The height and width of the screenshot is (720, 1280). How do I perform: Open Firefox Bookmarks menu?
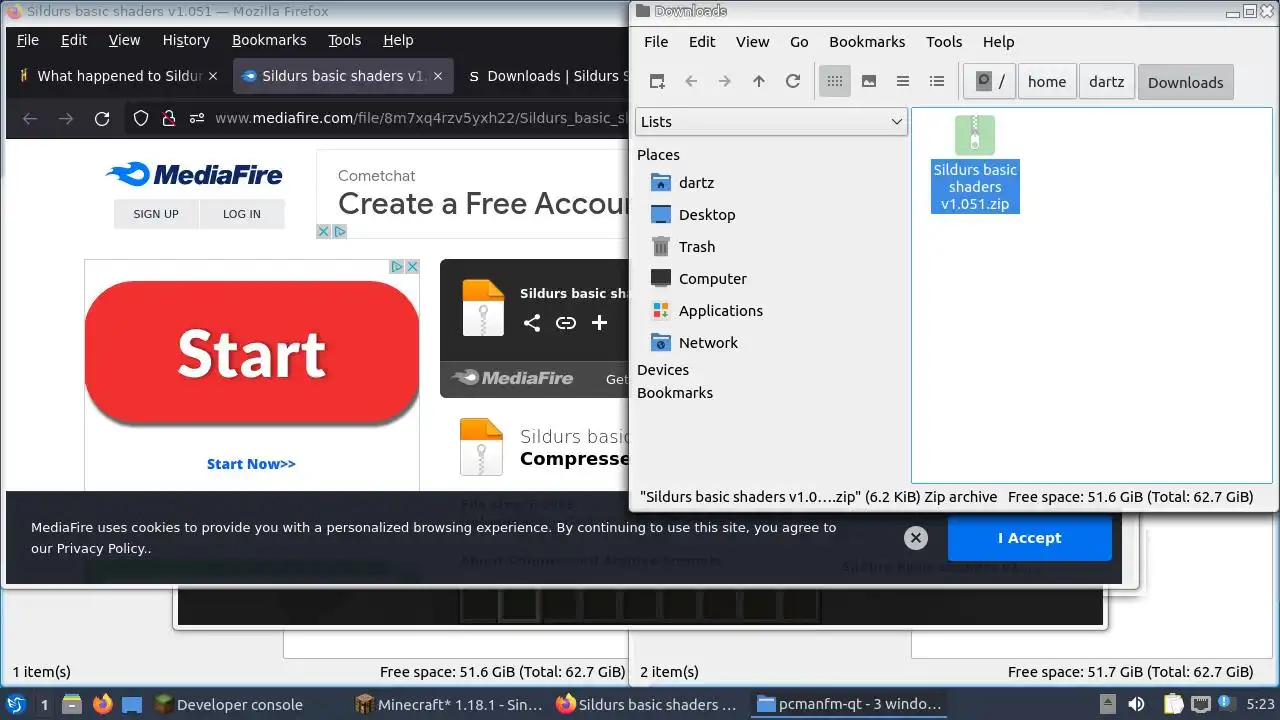click(x=269, y=40)
